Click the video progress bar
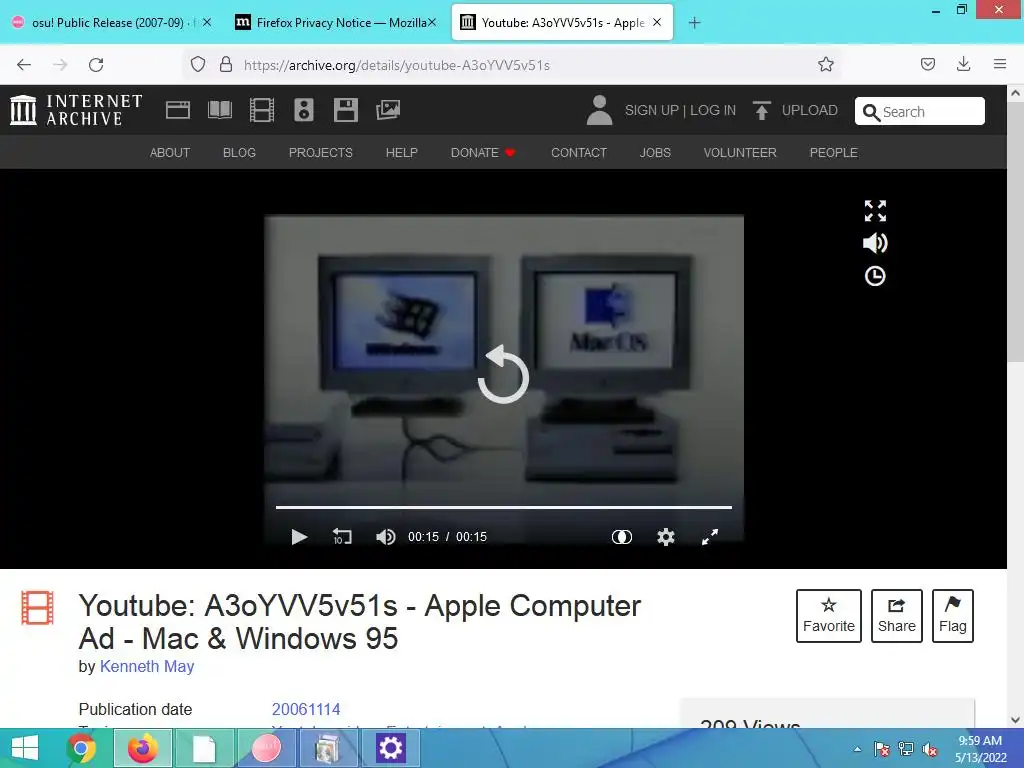Image resolution: width=1024 pixels, height=768 pixels. [x=504, y=507]
